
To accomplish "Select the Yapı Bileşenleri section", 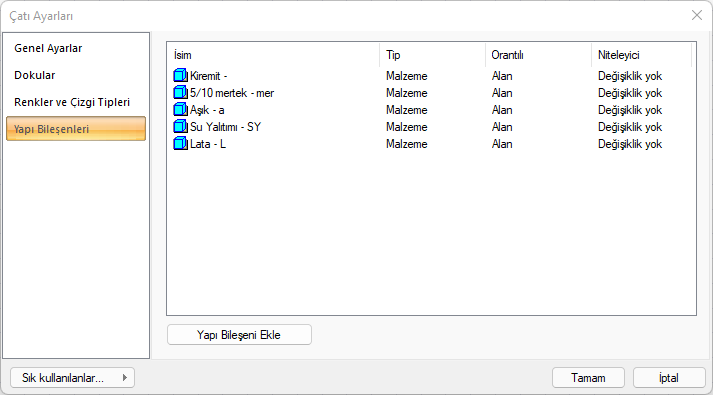I will click(x=76, y=129).
